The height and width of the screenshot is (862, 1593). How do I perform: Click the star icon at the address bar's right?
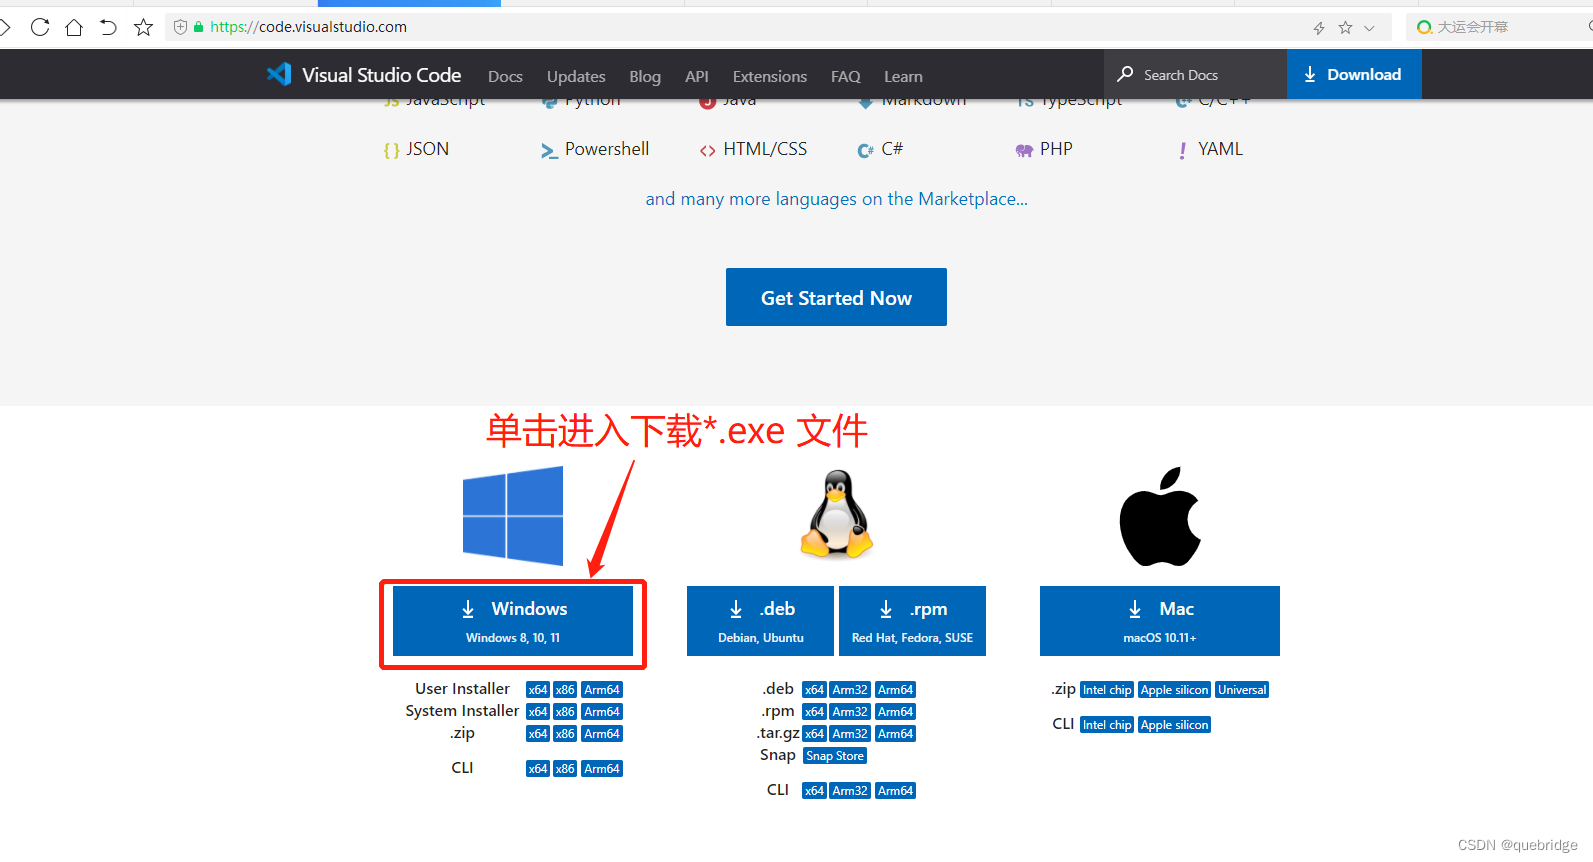click(1345, 28)
